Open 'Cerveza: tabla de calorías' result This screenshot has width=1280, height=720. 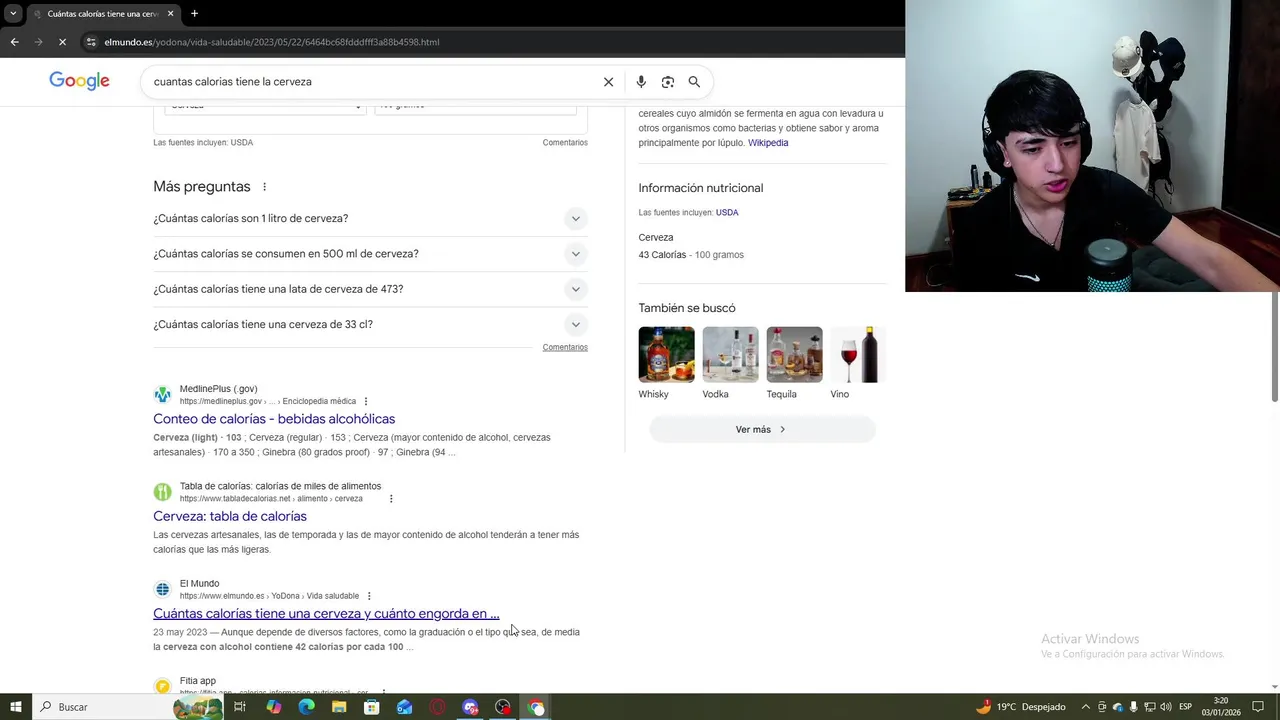pyautogui.click(x=230, y=516)
